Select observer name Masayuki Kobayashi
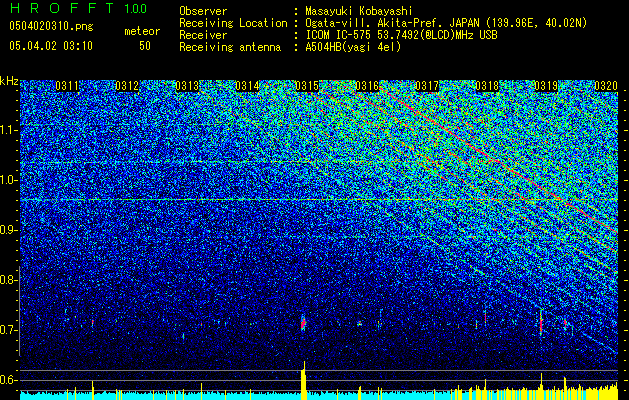 tap(359, 11)
